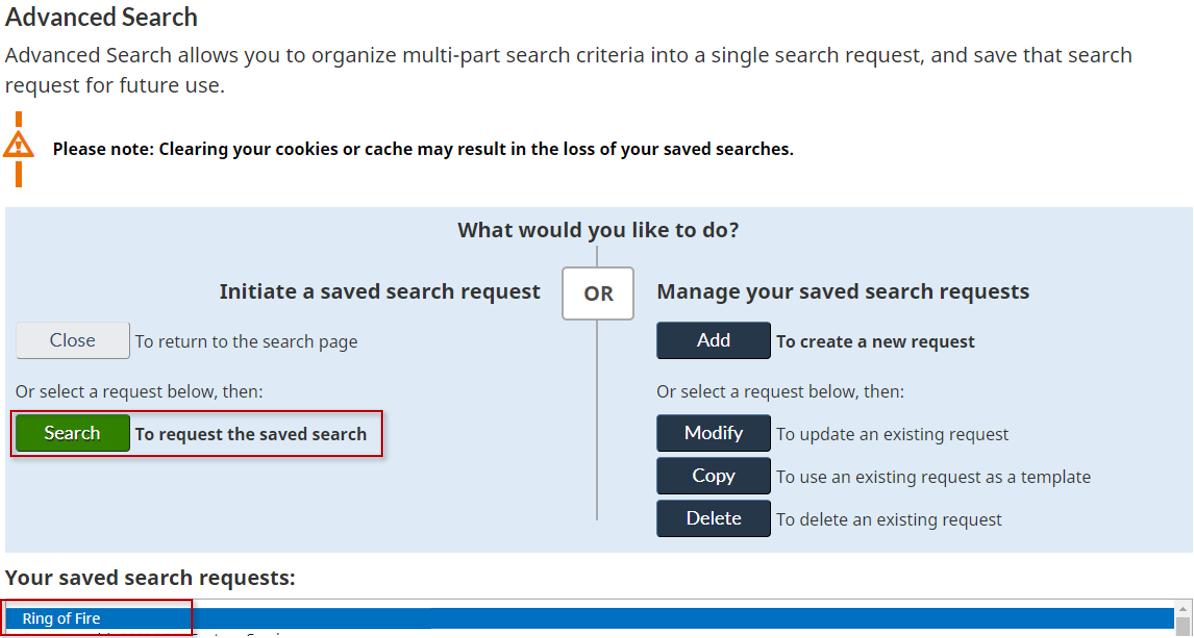Click the Initiate a saved search request title

(380, 291)
